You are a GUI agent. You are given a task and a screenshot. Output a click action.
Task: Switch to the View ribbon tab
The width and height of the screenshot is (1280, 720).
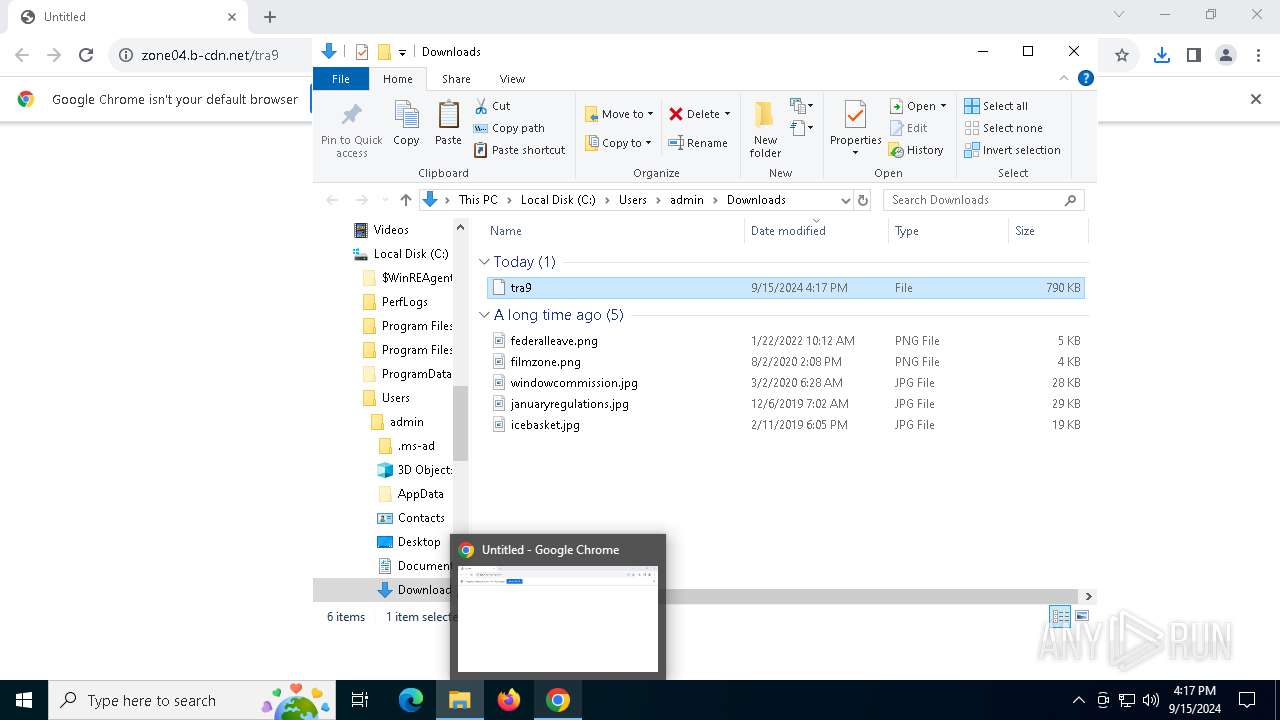[x=512, y=79]
